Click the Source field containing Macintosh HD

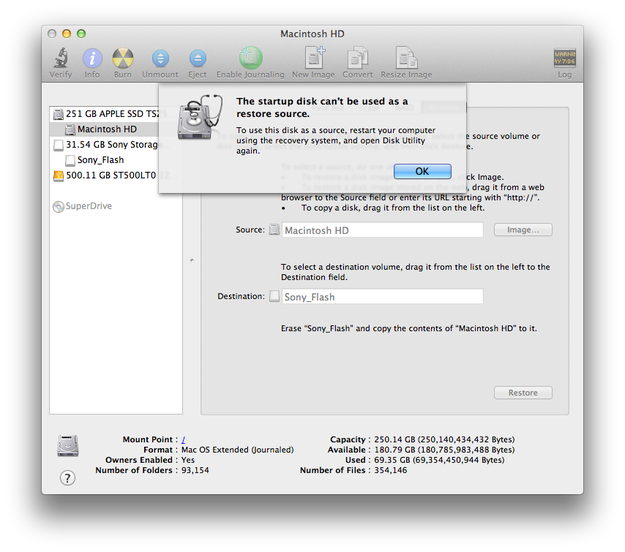(382, 230)
